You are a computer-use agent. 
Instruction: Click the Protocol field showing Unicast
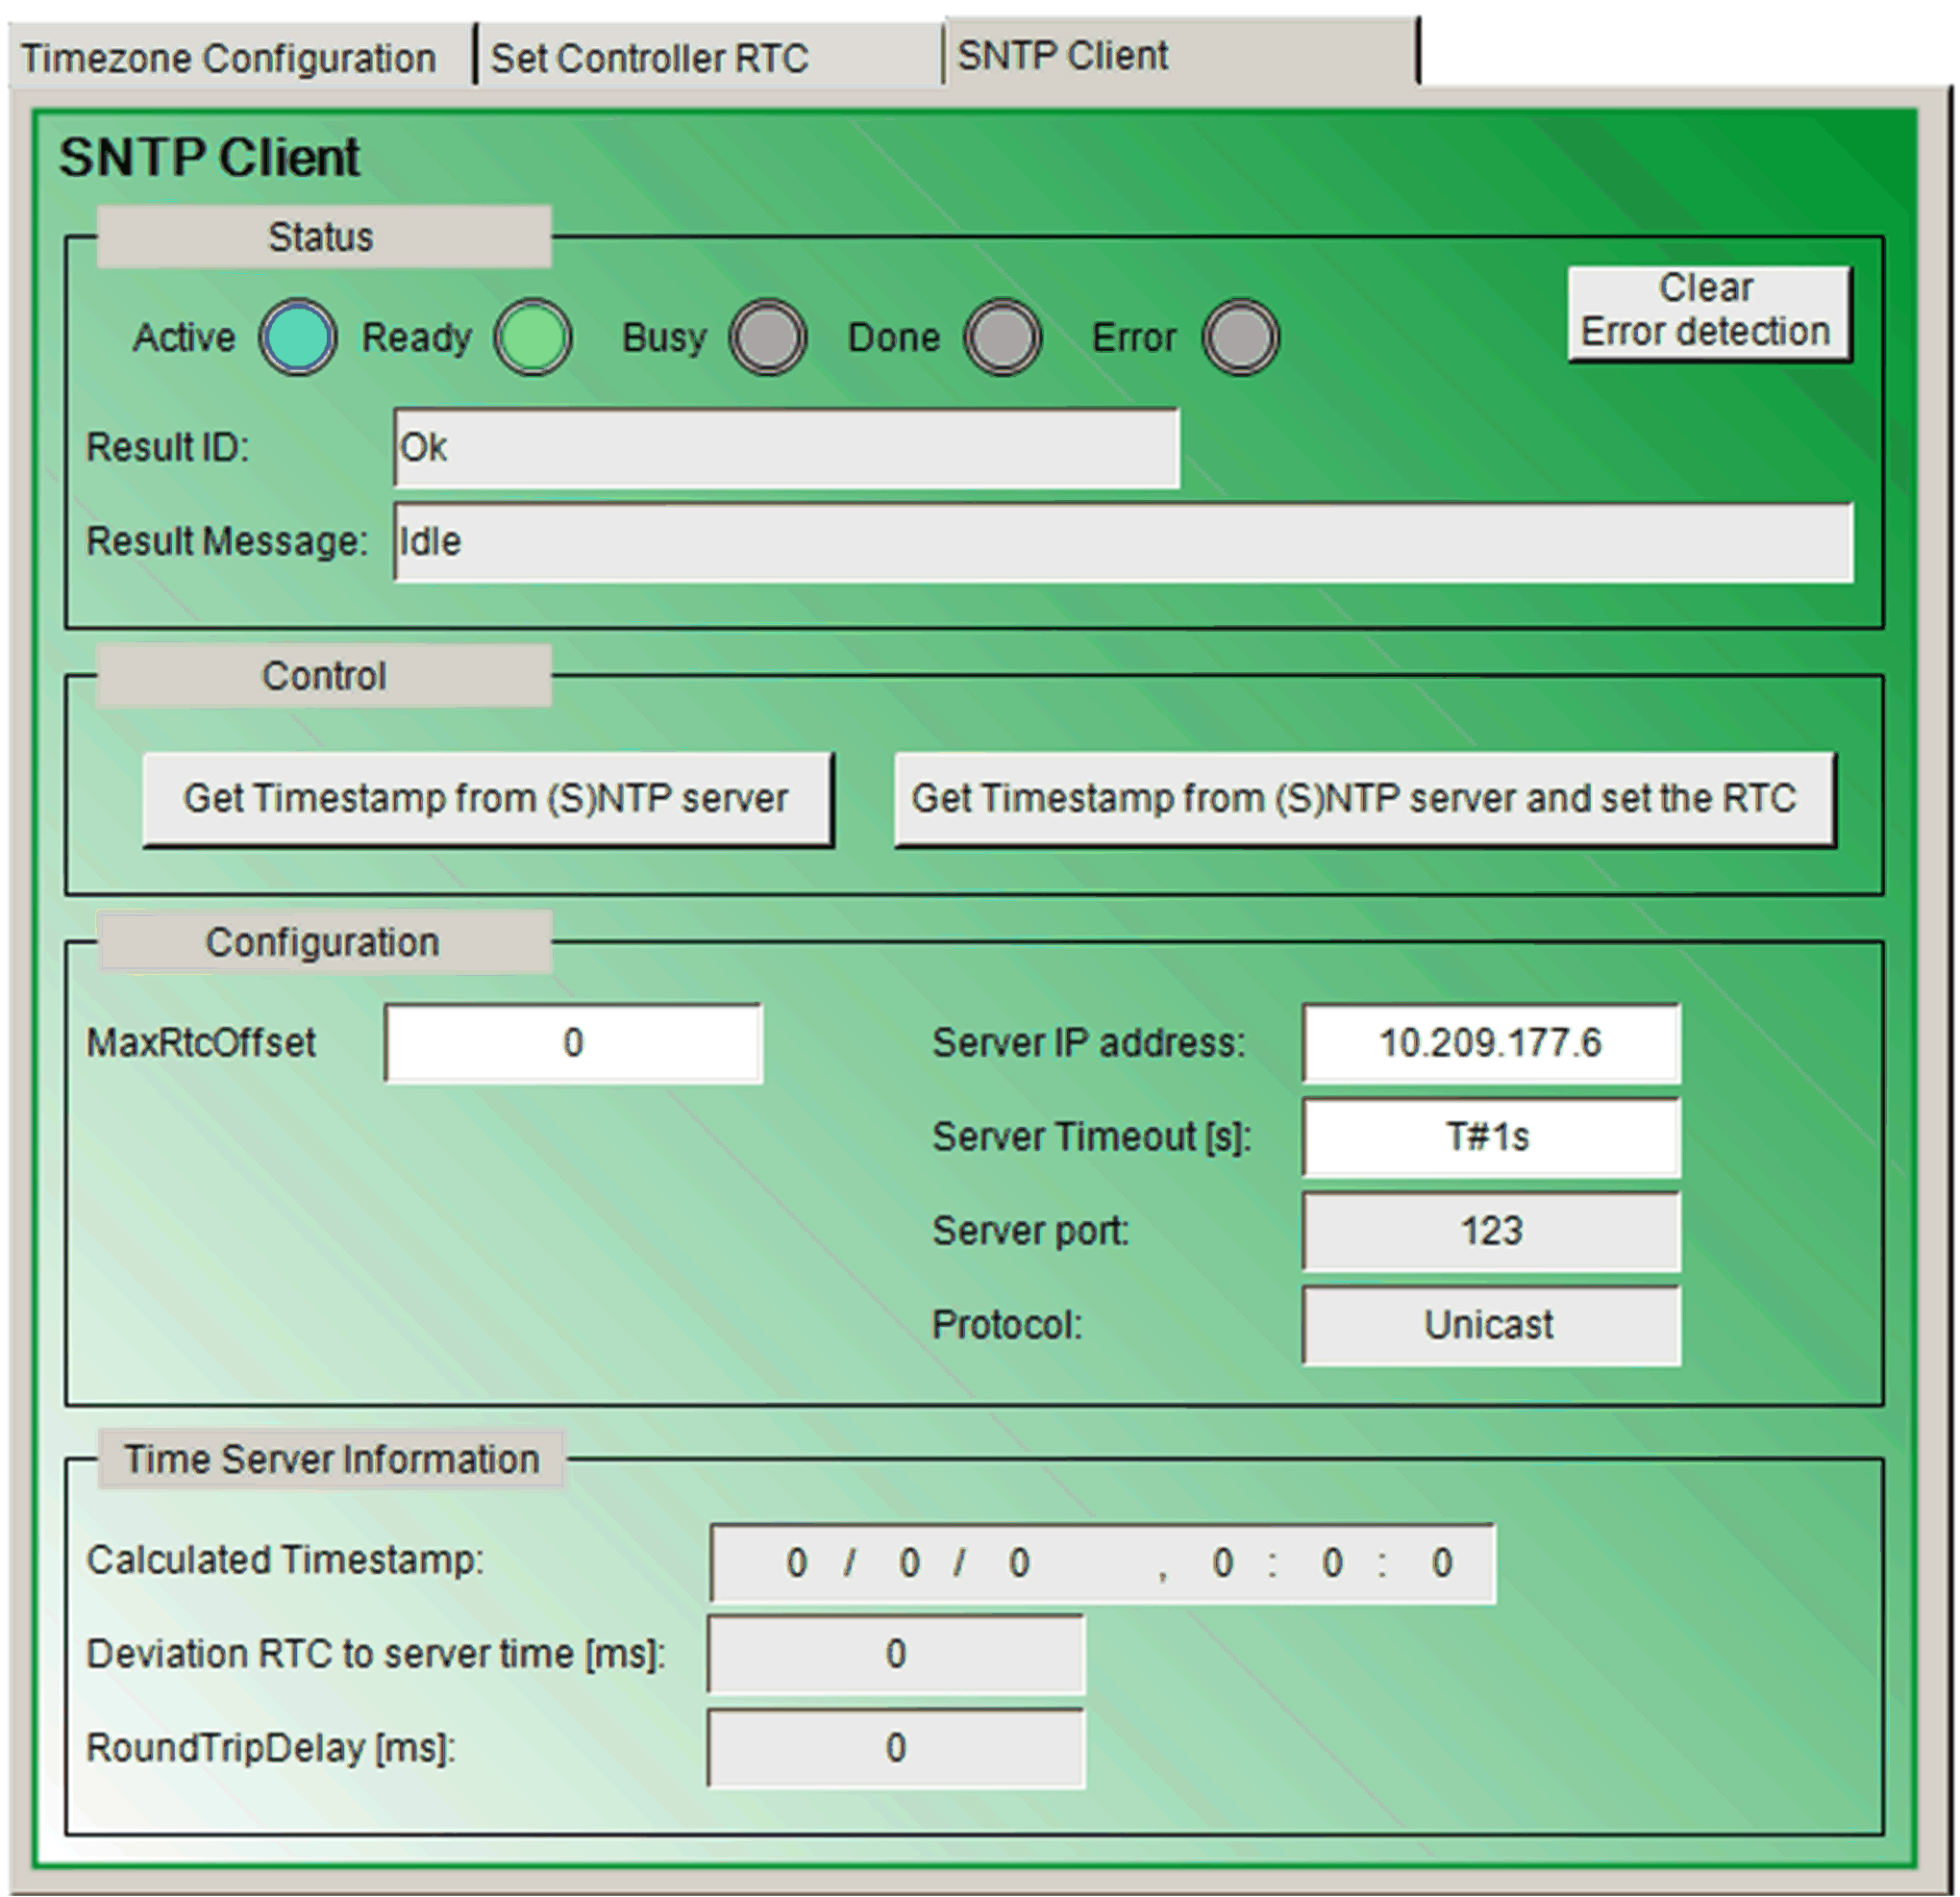[x=1491, y=1325]
